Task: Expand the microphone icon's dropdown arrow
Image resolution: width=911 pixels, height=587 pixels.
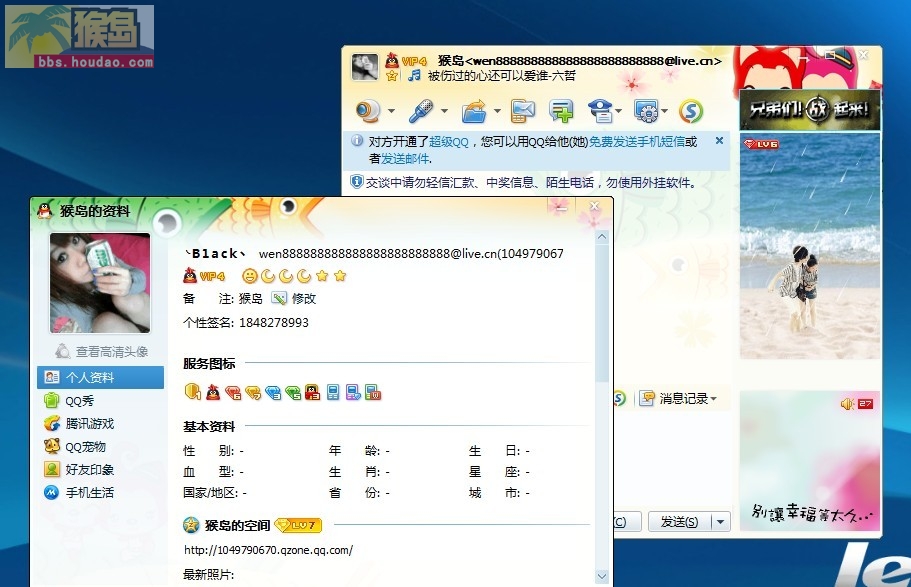Action: coord(444,110)
